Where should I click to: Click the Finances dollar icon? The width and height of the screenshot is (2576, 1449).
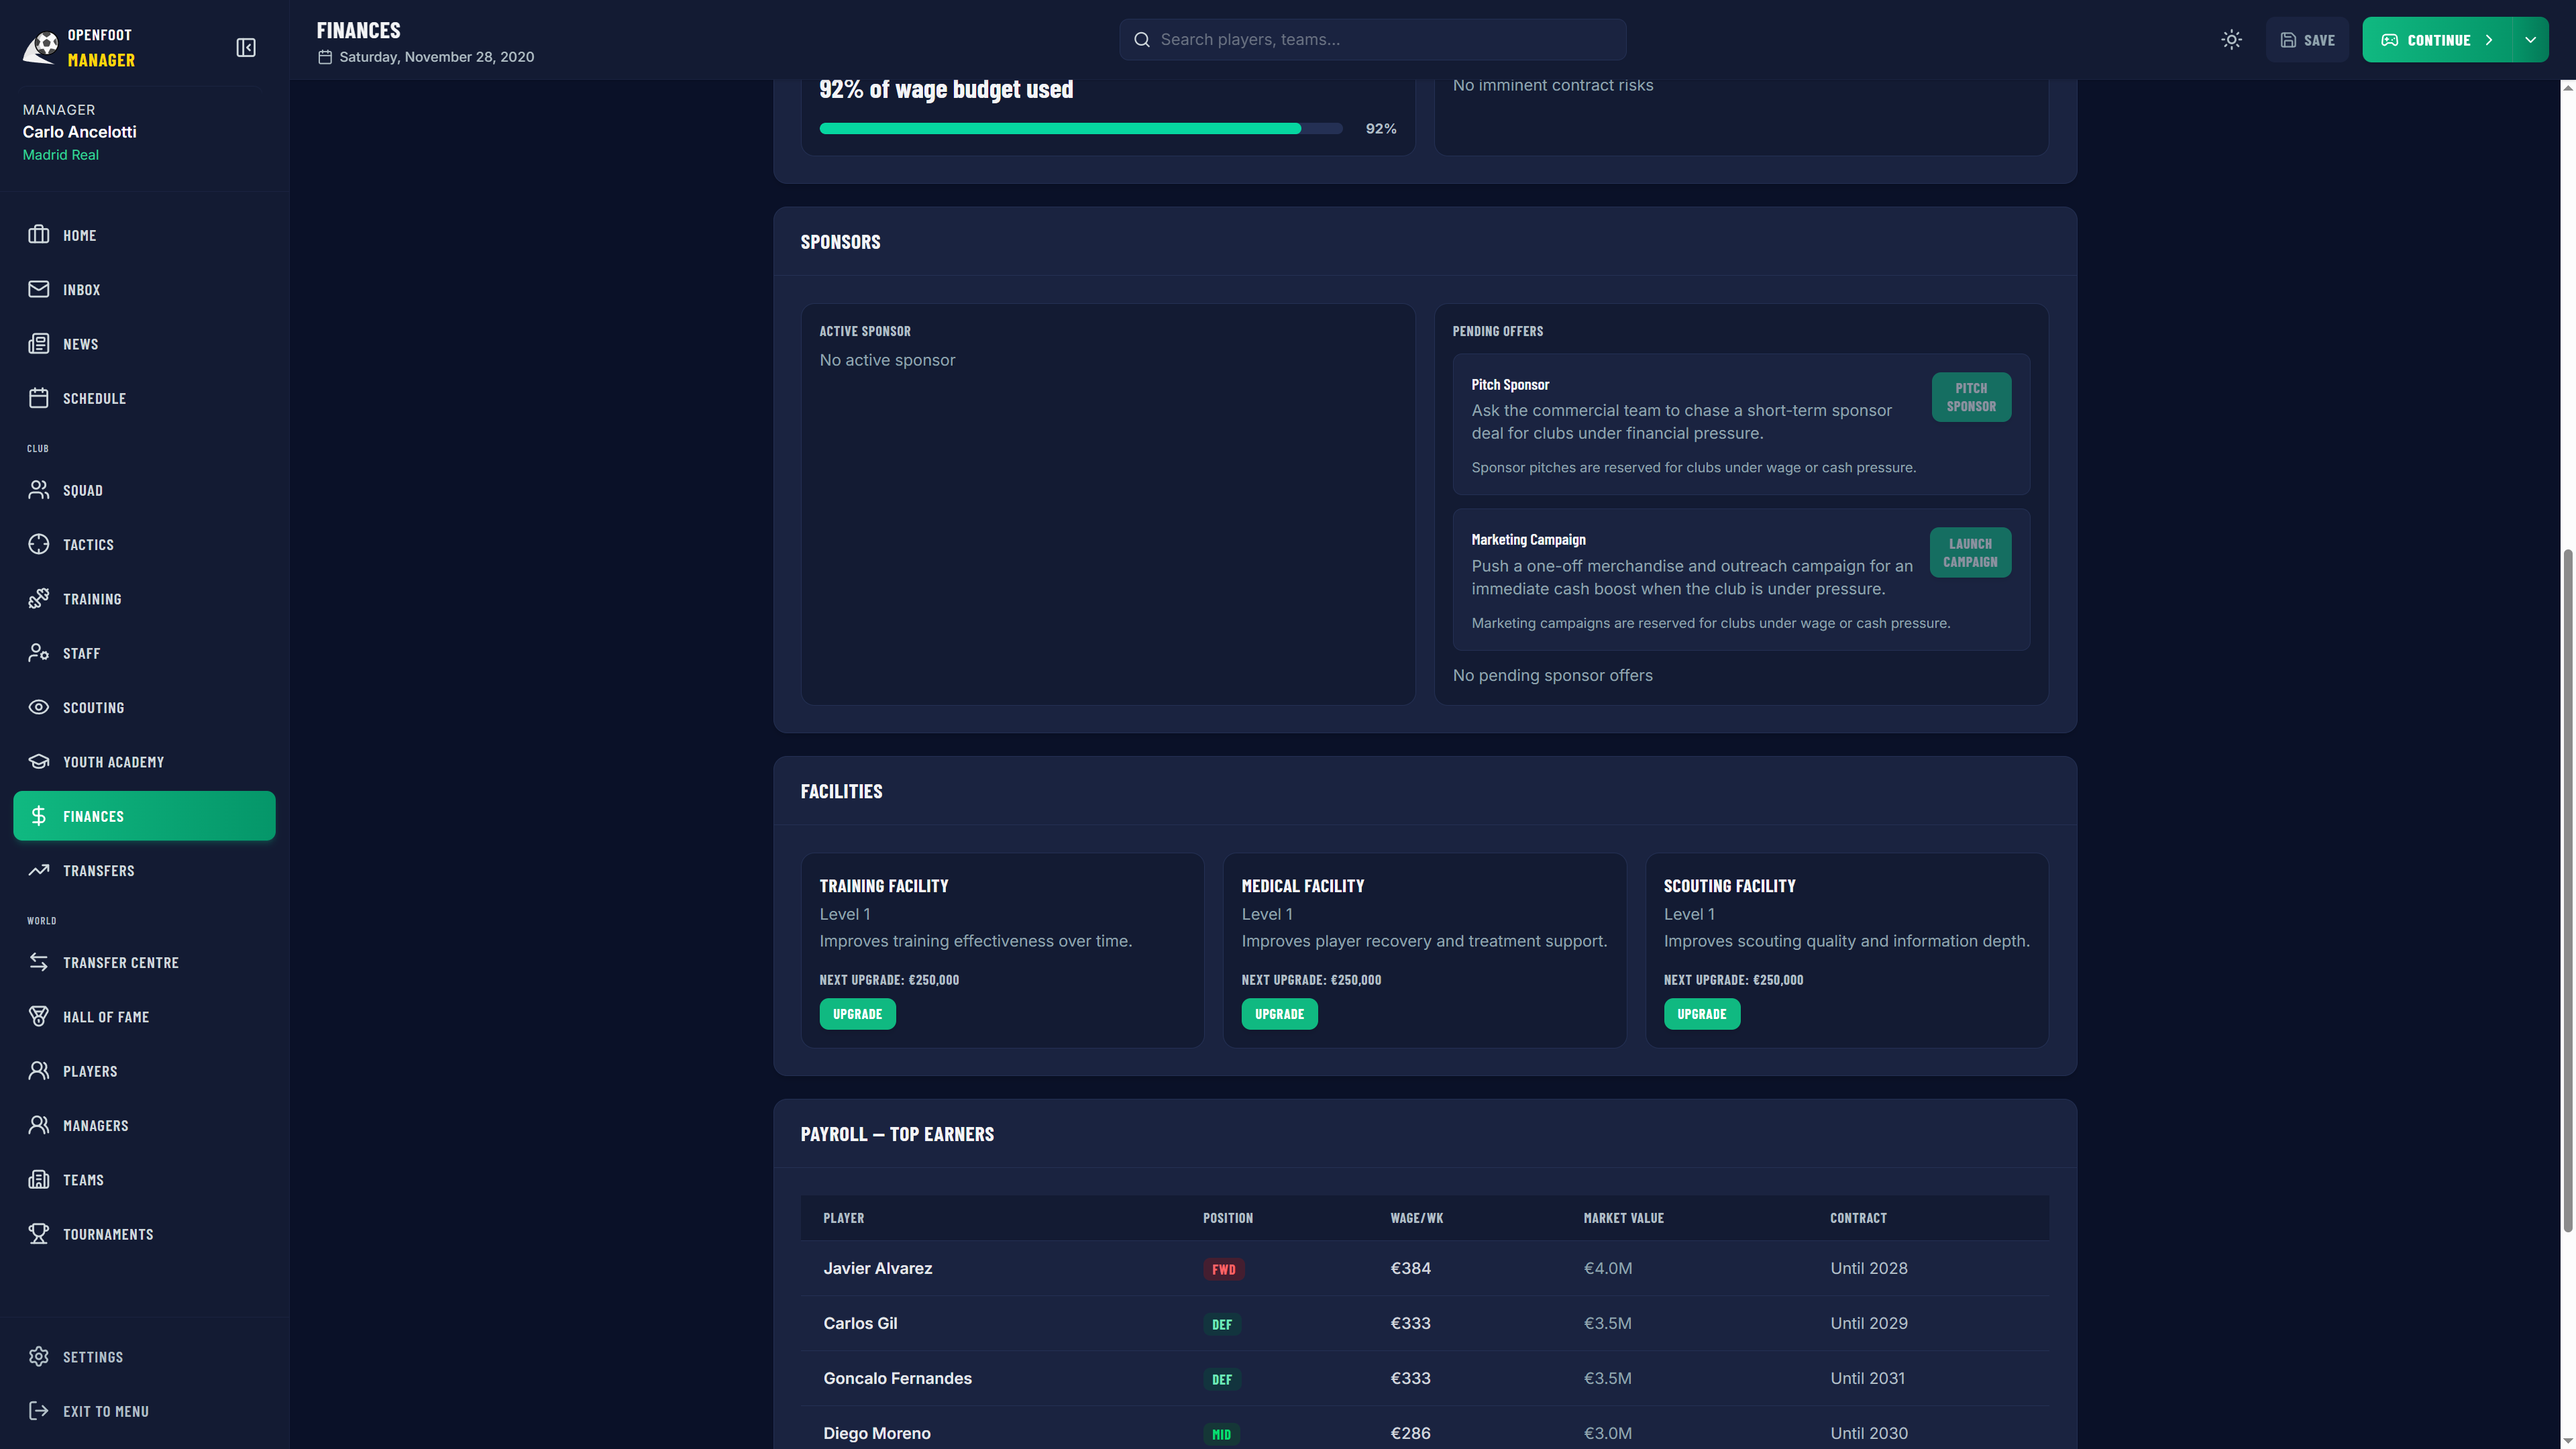coord(39,816)
